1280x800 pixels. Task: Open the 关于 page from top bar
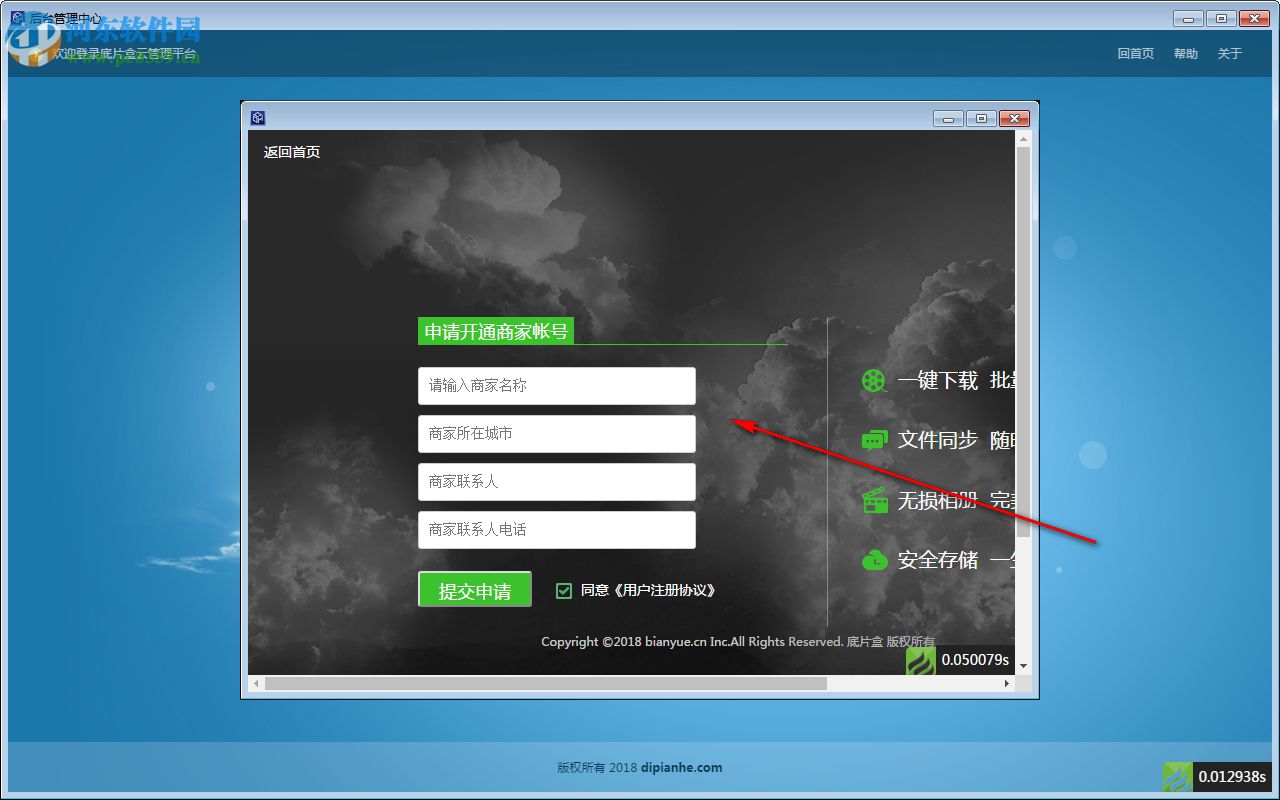[1229, 53]
